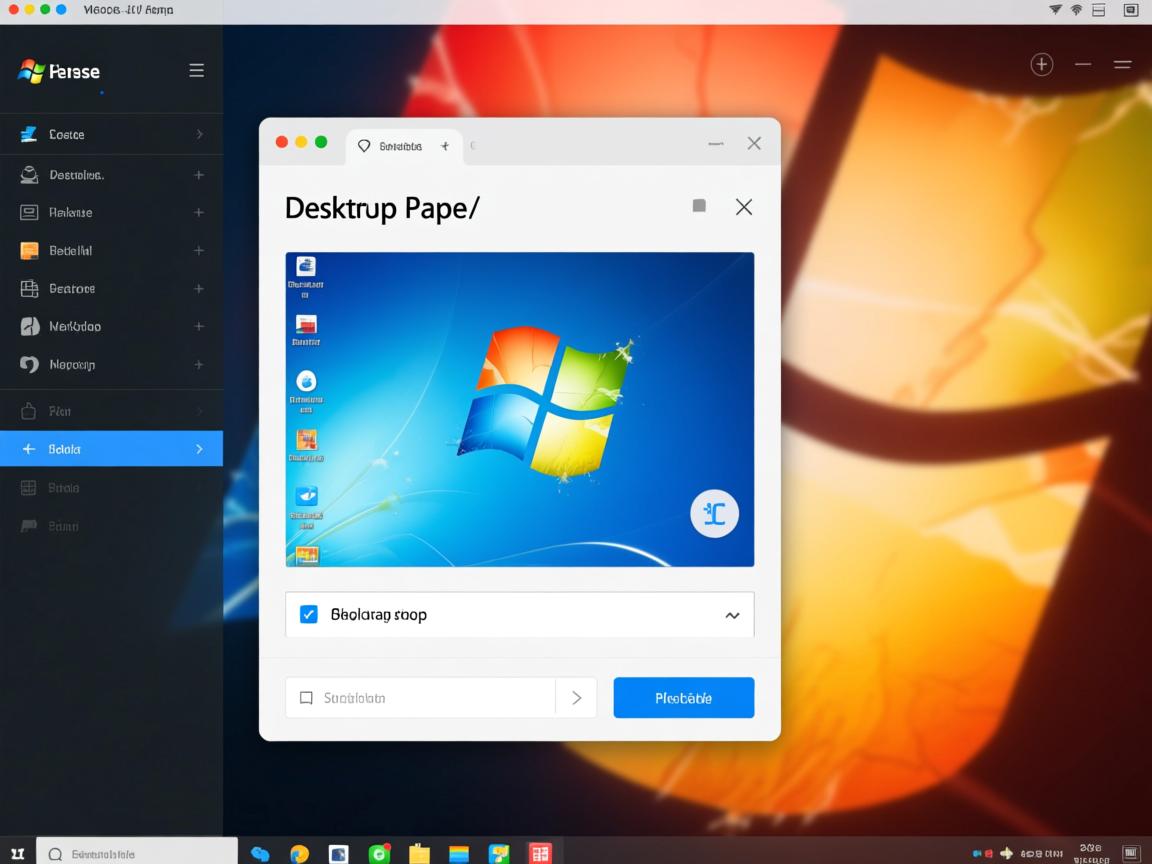Click the red app icon in the taskbar
The image size is (1152, 864).
(x=540, y=853)
